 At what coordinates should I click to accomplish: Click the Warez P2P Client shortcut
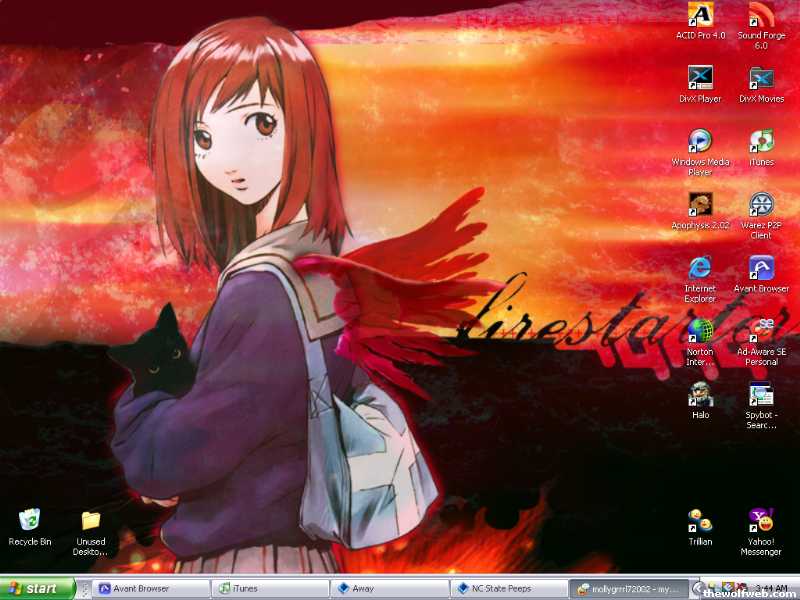click(761, 216)
